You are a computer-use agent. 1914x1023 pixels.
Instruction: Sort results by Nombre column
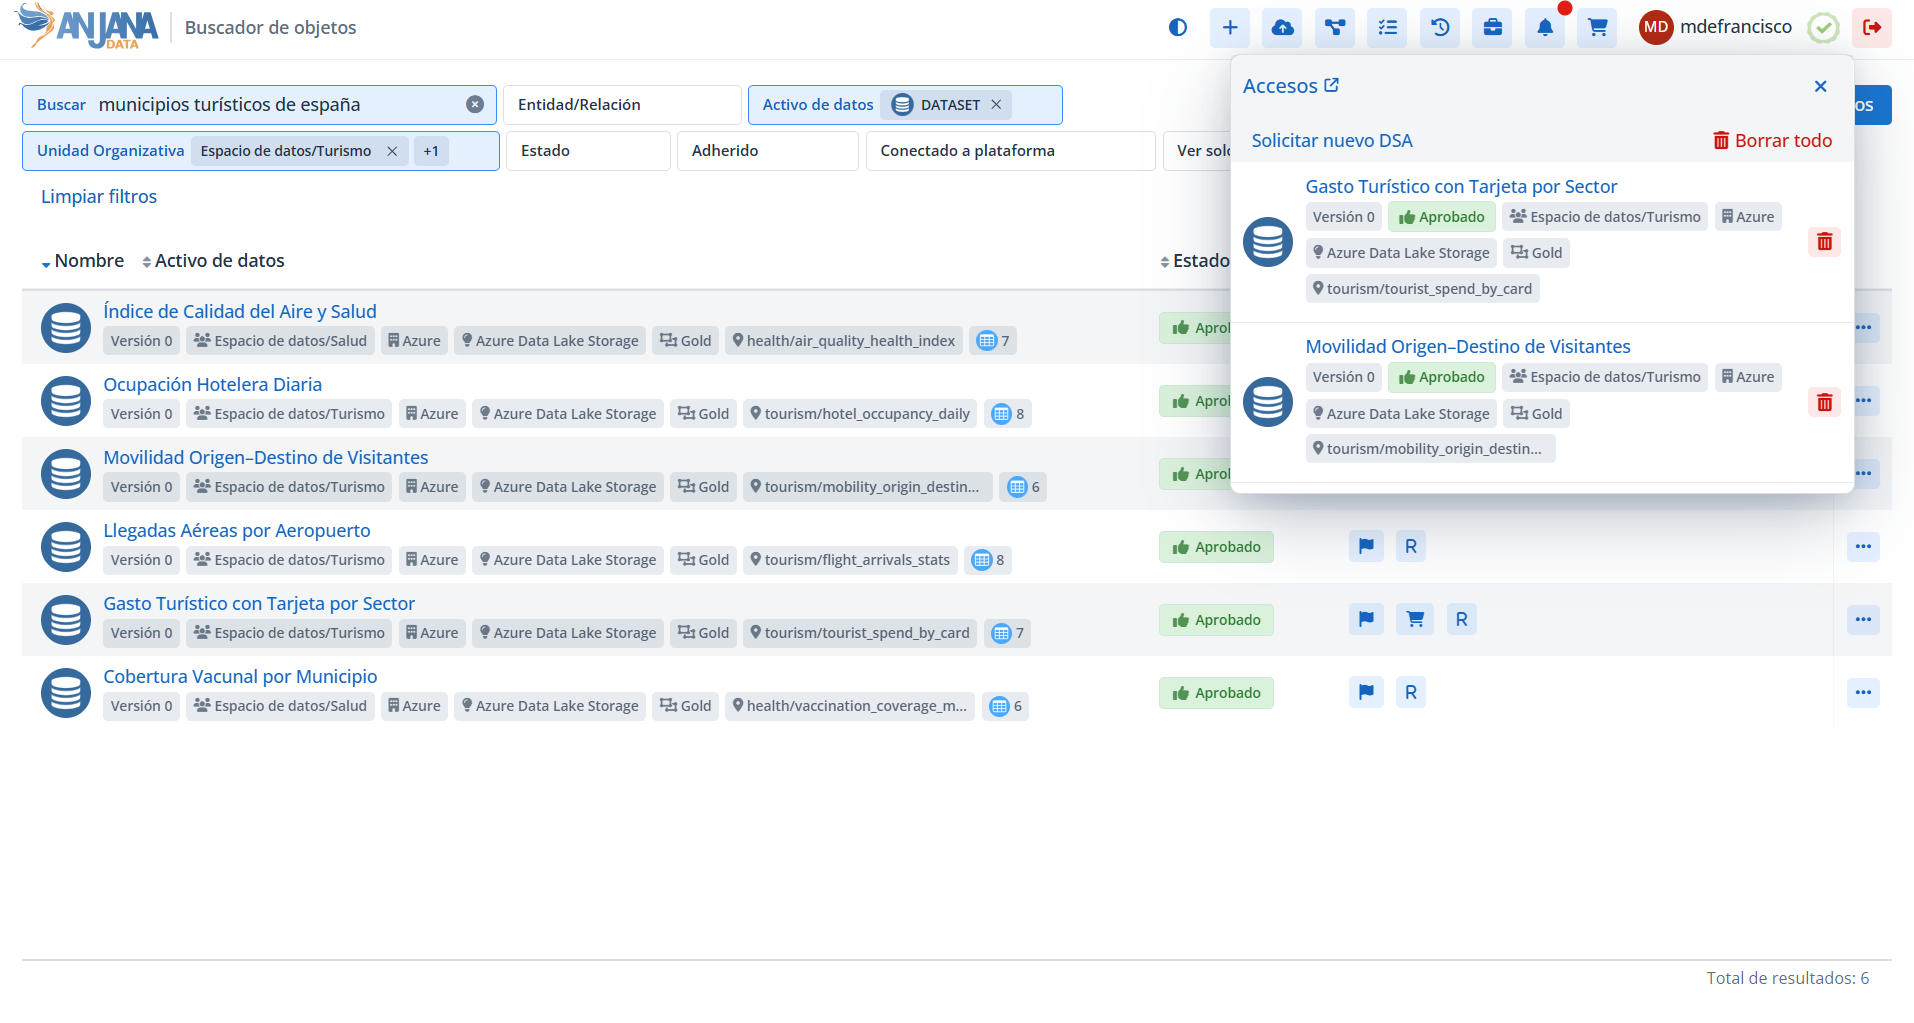click(88, 261)
